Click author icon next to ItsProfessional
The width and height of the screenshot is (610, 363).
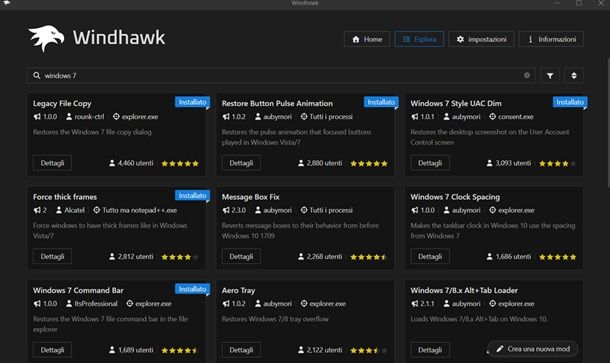pyautogui.click(x=69, y=303)
